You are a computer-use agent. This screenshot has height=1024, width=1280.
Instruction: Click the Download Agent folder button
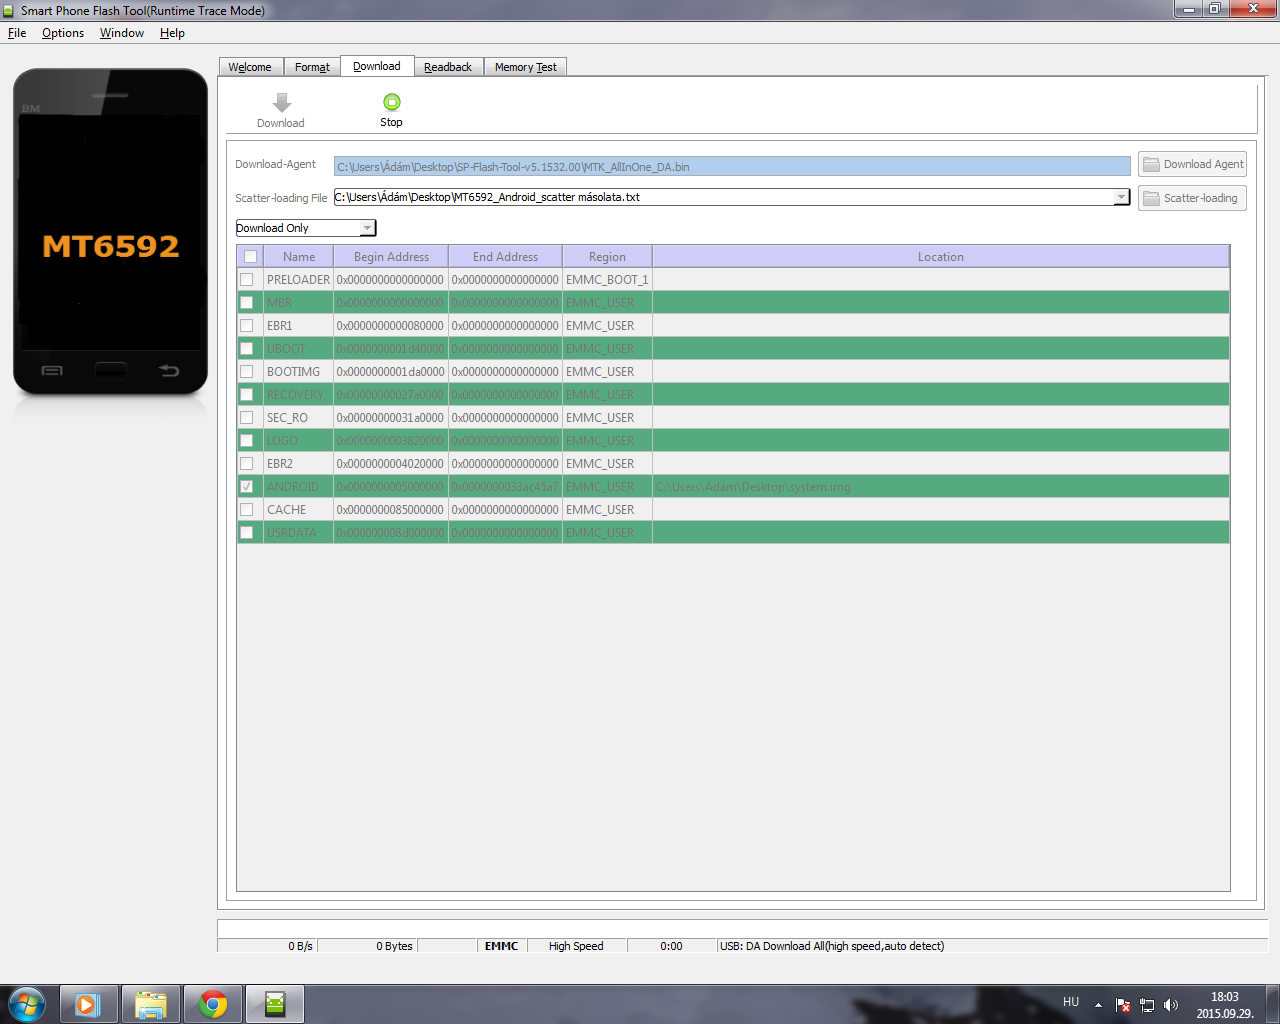(x=1192, y=164)
